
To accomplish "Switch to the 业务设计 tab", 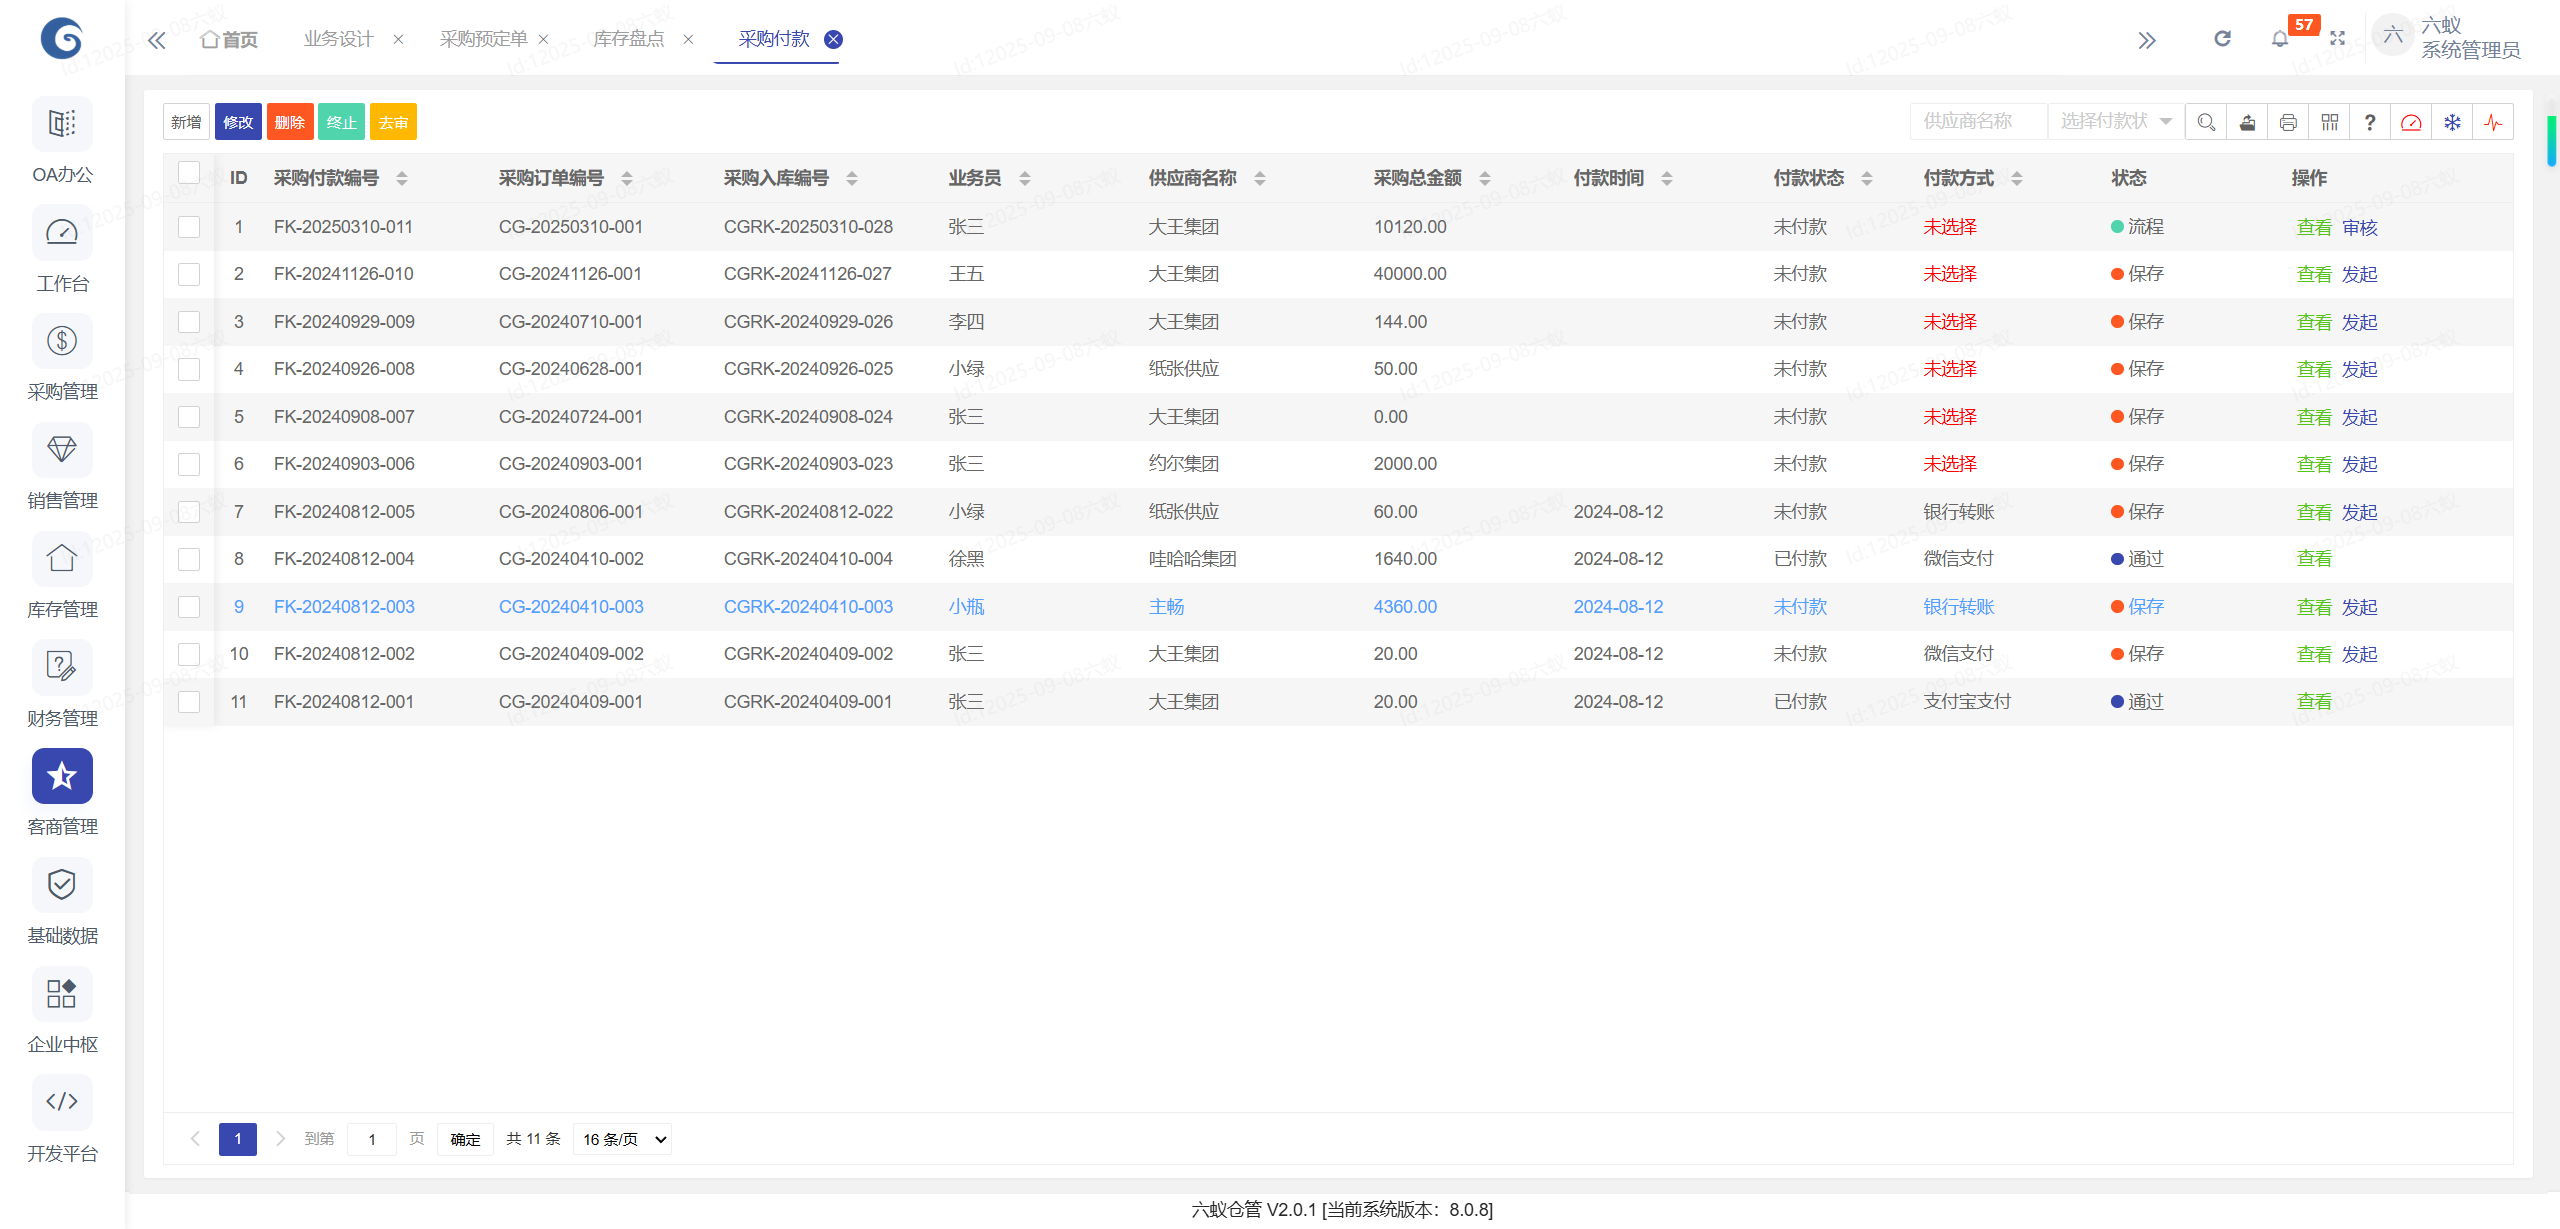I will (x=338, y=39).
